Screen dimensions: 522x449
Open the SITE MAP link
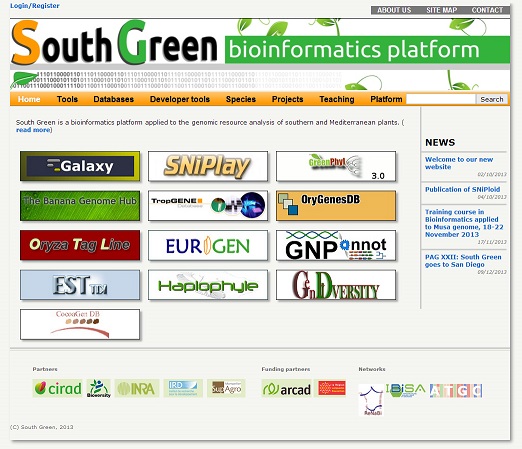click(x=442, y=10)
